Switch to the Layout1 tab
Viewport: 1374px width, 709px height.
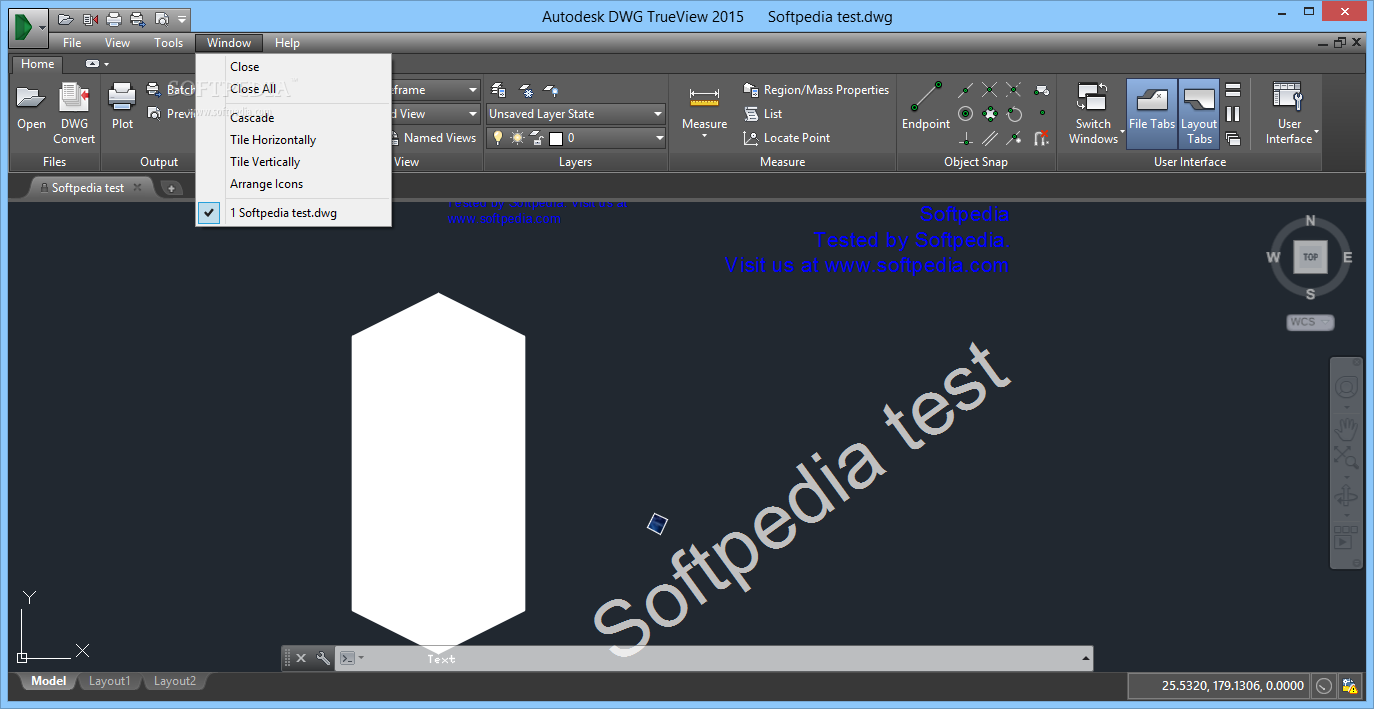[110, 682]
